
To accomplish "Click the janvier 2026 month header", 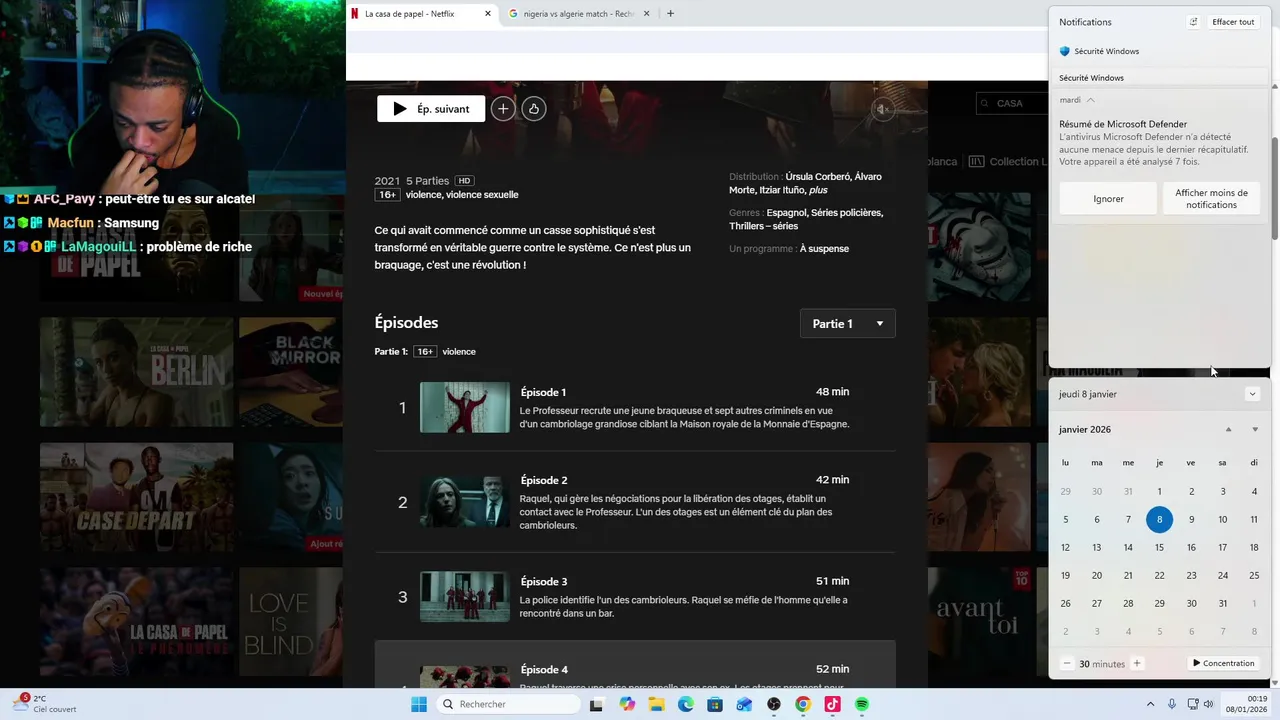I will [x=1085, y=430].
